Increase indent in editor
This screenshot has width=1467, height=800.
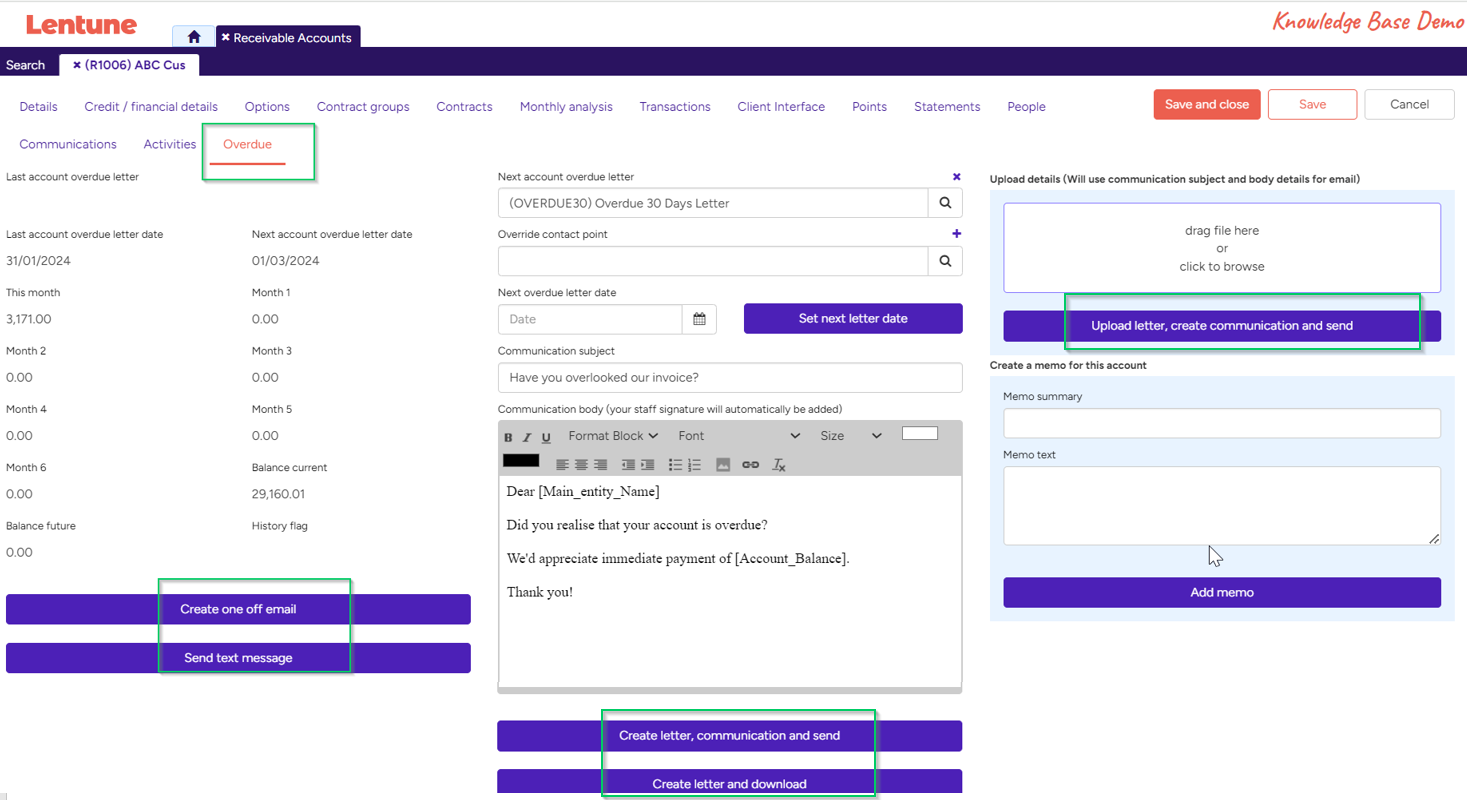point(647,465)
